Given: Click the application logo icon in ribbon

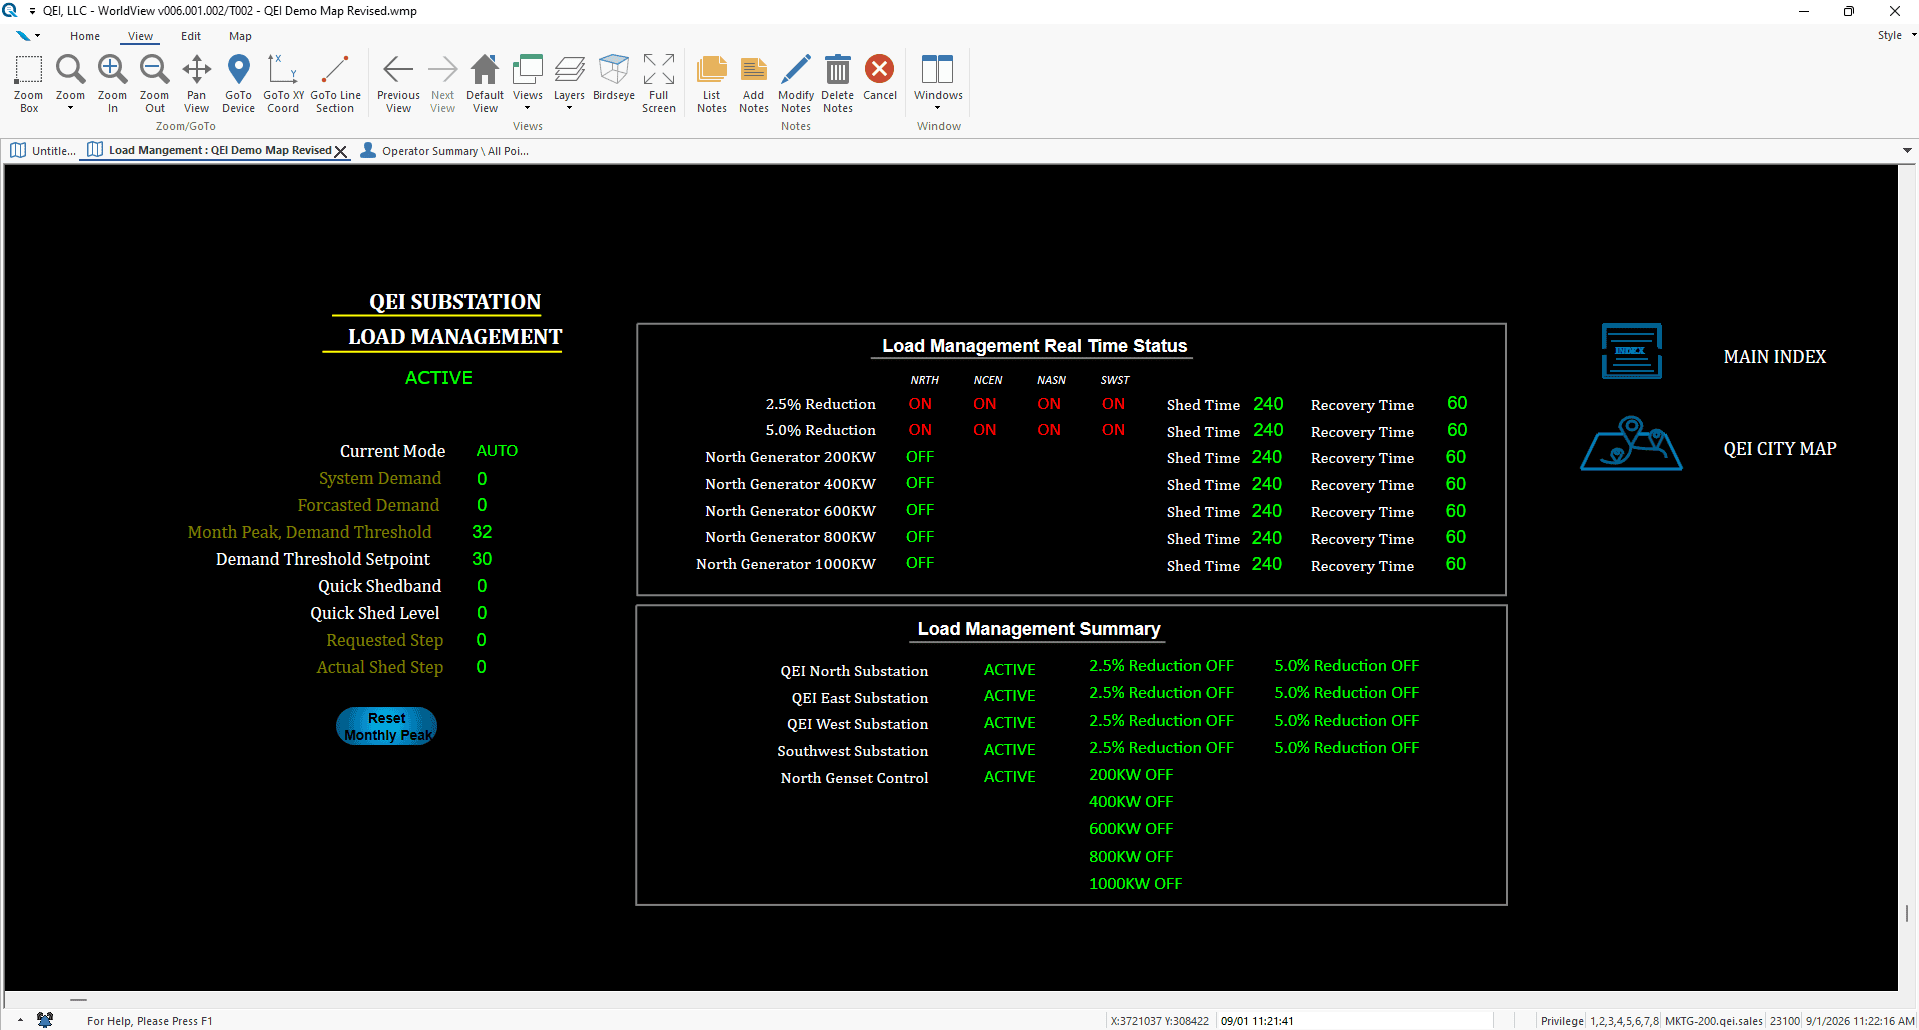Looking at the screenshot, I should pyautogui.click(x=22, y=36).
